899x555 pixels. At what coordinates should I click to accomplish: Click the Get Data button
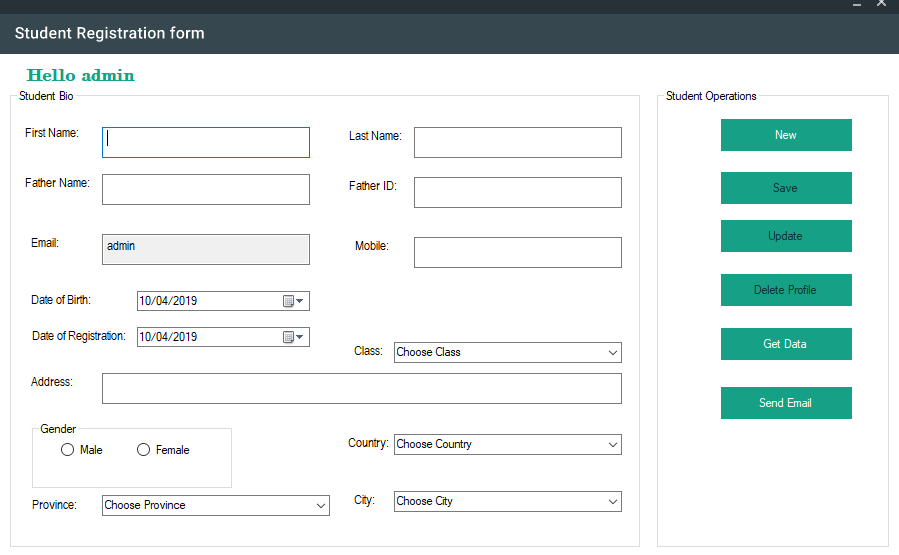click(786, 344)
